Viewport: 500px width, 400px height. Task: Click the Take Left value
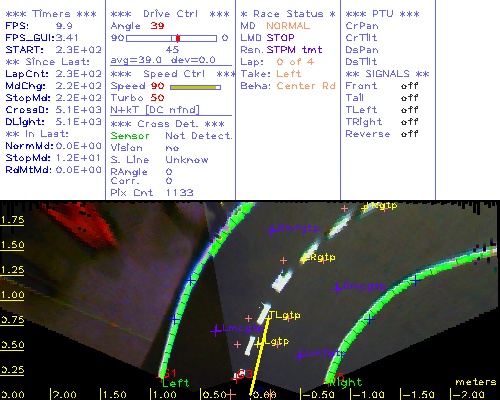288,74
